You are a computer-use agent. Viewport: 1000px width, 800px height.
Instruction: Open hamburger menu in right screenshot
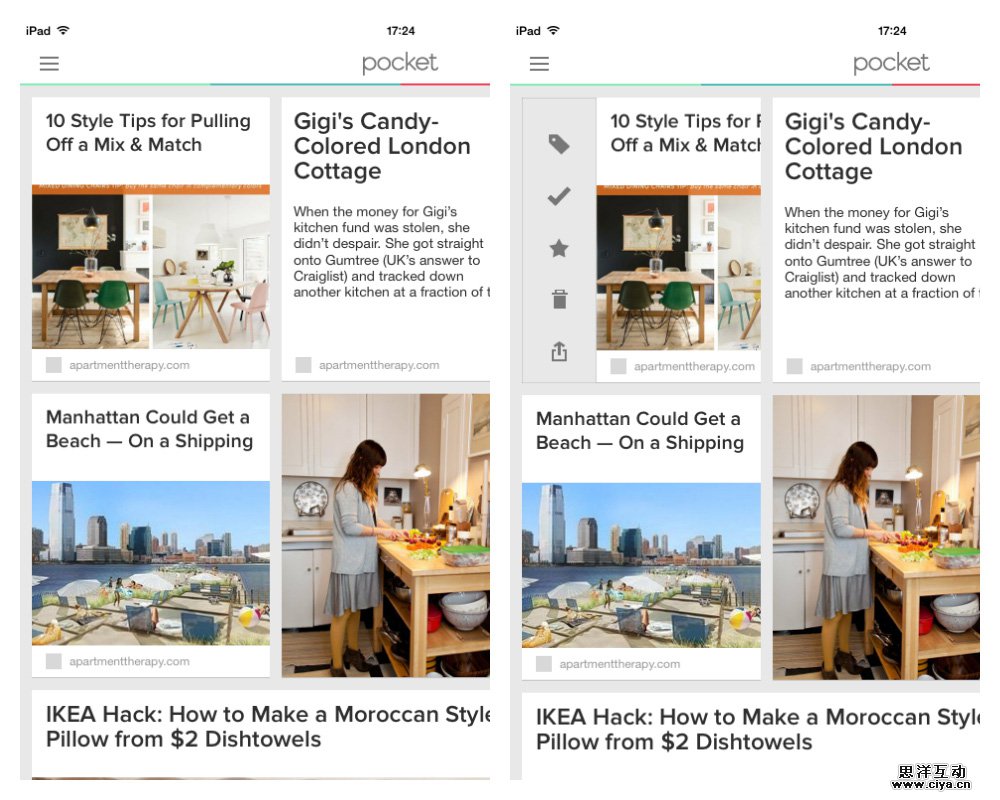coord(539,63)
